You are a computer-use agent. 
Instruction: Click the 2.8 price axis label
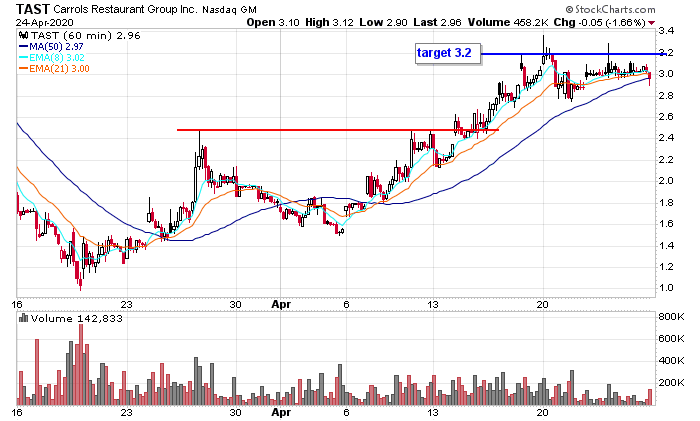pyautogui.click(x=666, y=96)
